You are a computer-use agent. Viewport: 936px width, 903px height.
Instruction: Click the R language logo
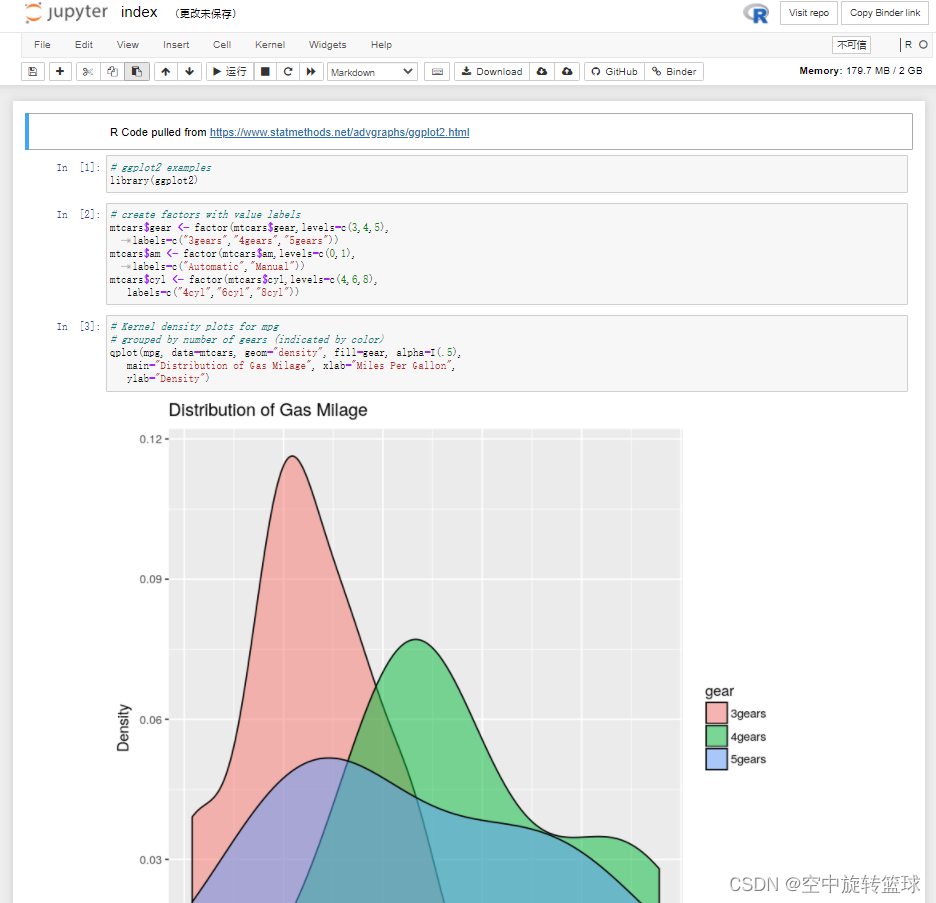coord(756,13)
